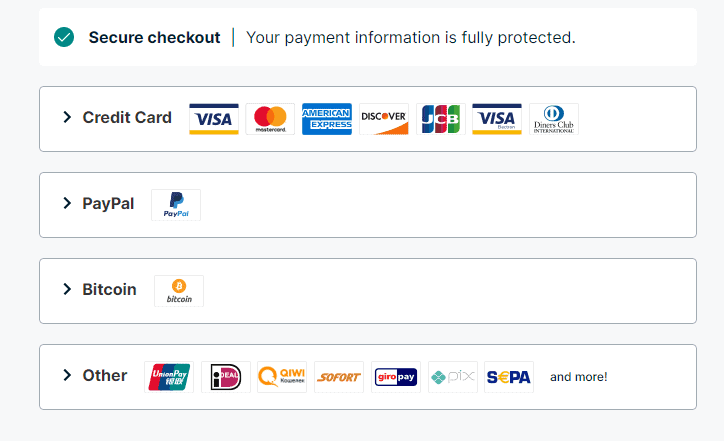Click the Sofort payment icon
Viewport: 724px width, 441px height.
coord(339,377)
